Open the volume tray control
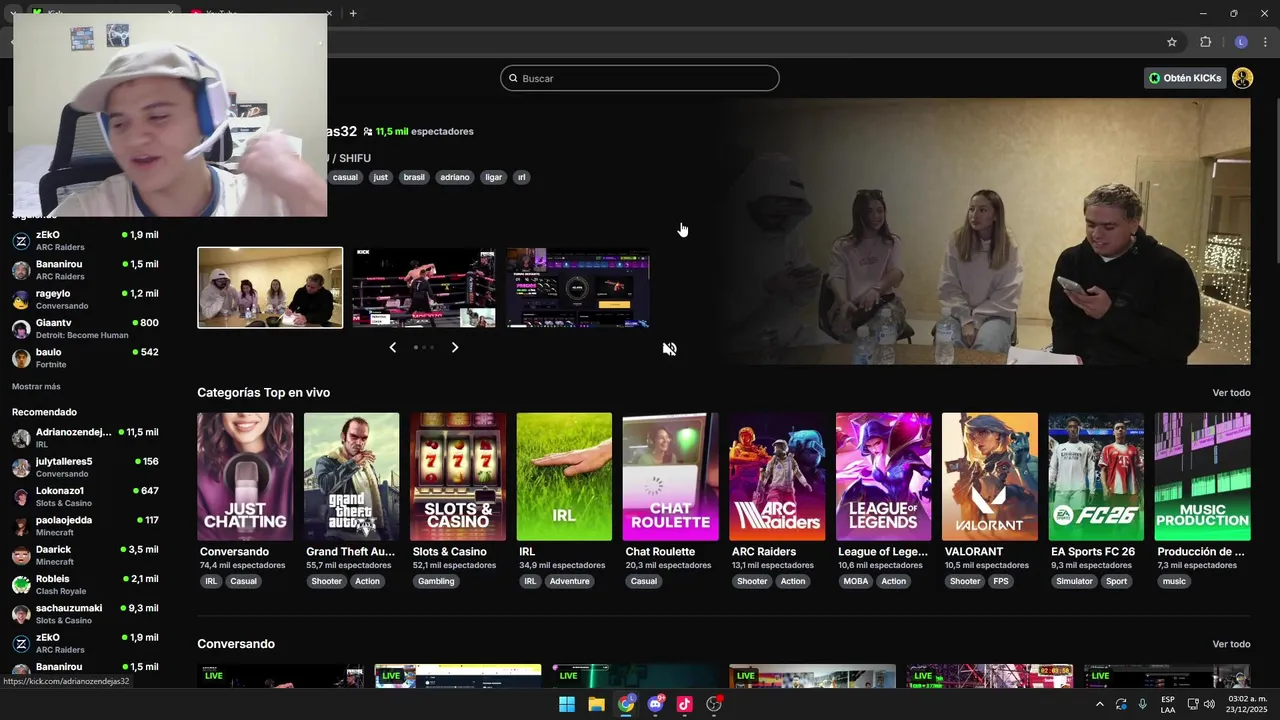Image resolution: width=1280 pixels, height=720 pixels. pos(1209,704)
